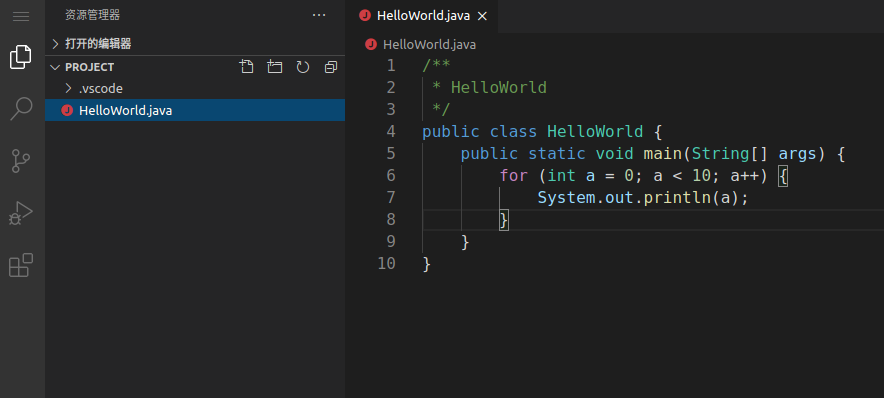Click the class name HelloWorld on line 4
884x398 pixels.
tap(595, 131)
